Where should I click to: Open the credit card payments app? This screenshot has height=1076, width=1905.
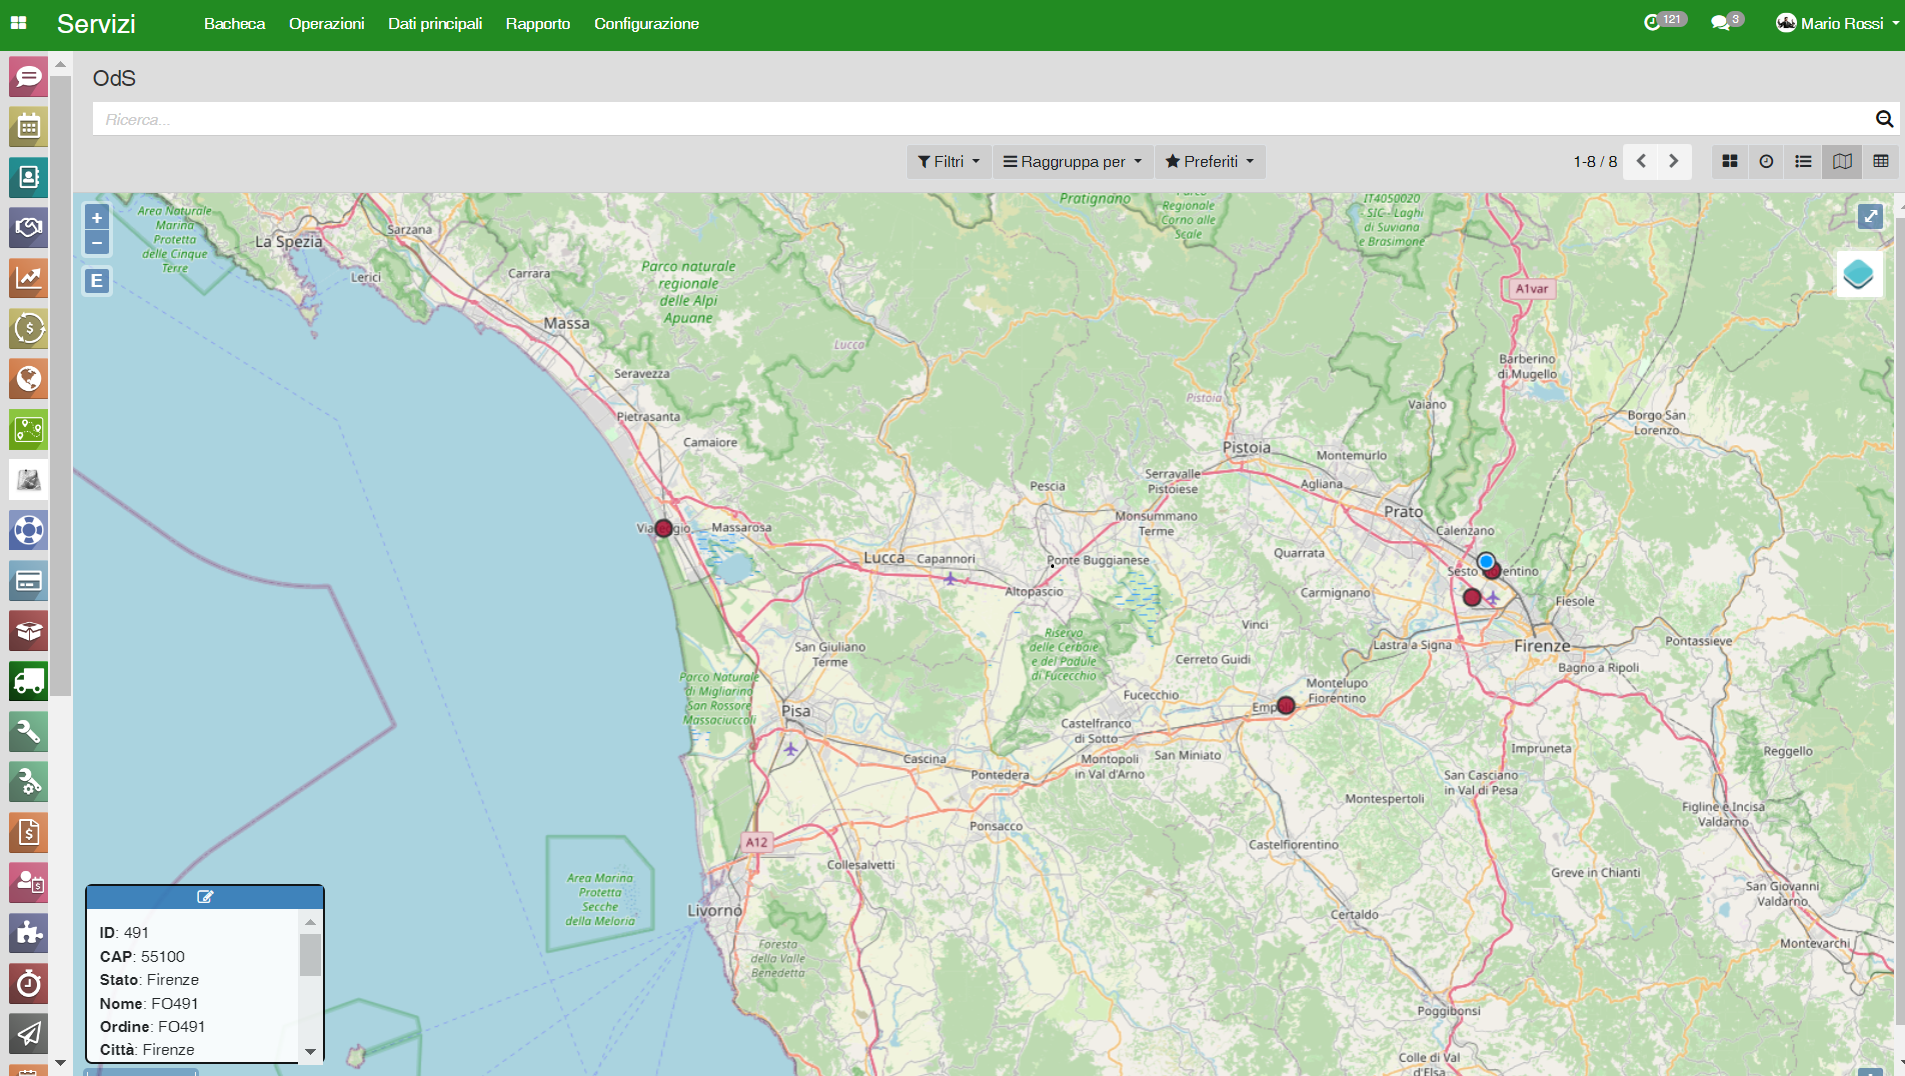[28, 581]
